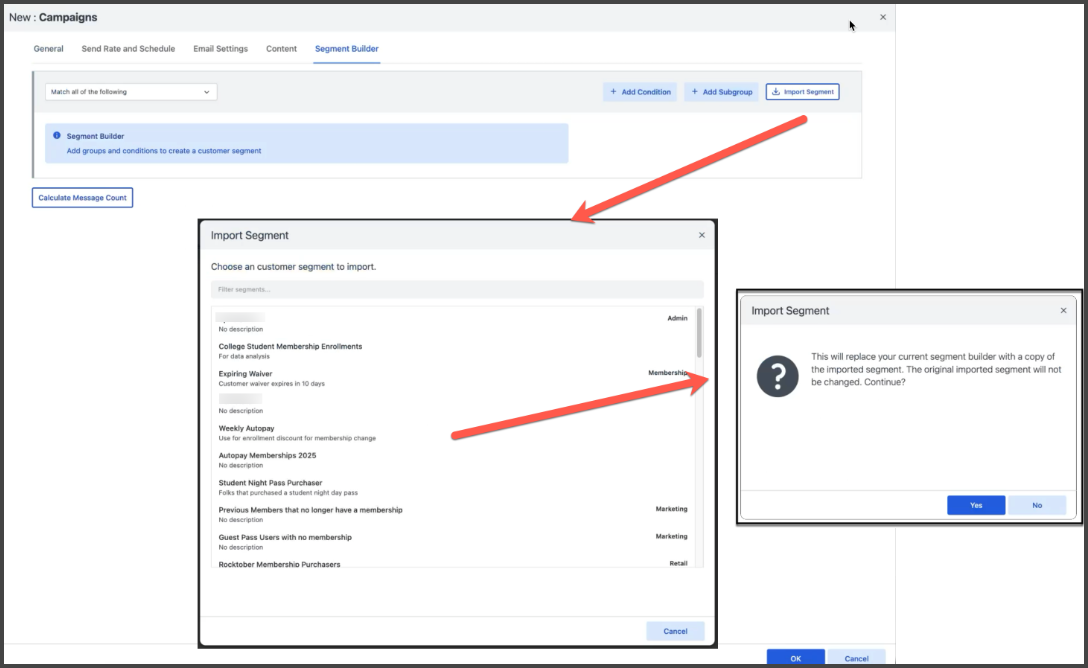Click the question mark icon in confirmation dialog

click(777, 375)
